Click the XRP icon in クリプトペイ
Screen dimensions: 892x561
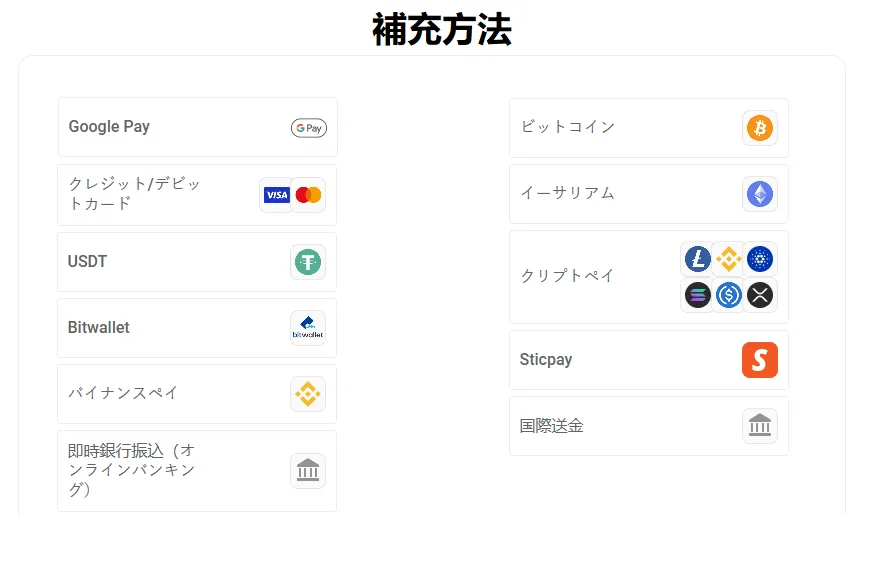(760, 295)
